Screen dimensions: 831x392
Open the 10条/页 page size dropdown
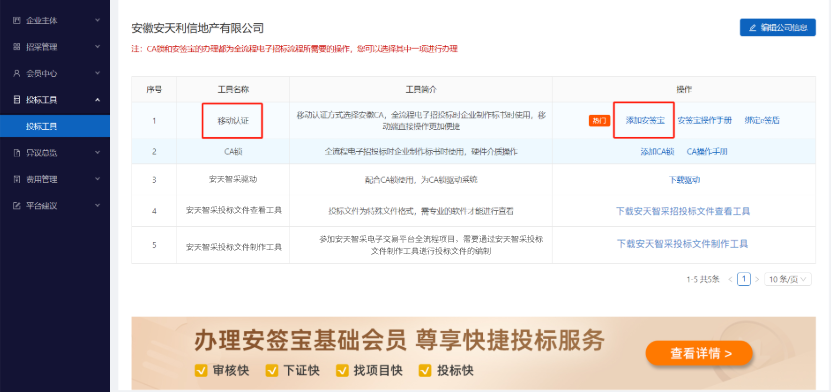pos(788,279)
